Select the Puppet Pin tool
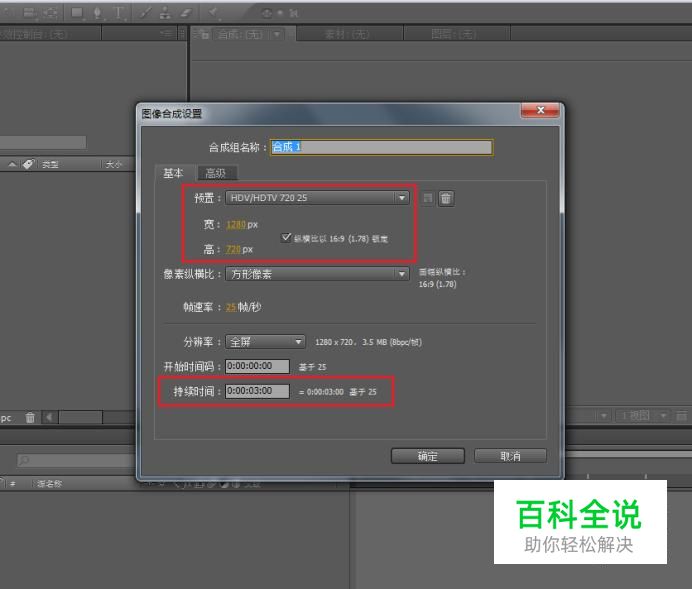This screenshot has width=692, height=589. click(214, 13)
